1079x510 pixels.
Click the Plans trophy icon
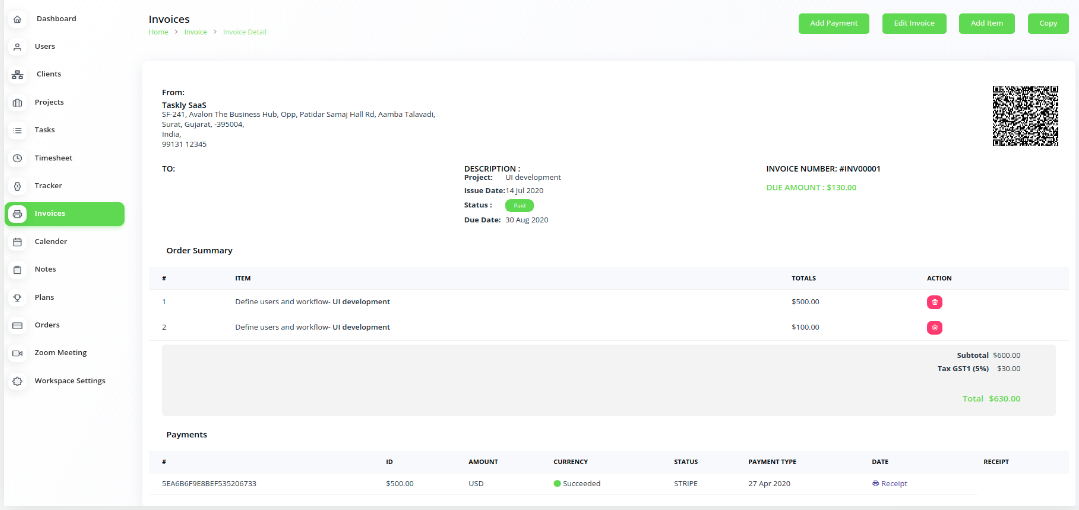pyautogui.click(x=17, y=298)
